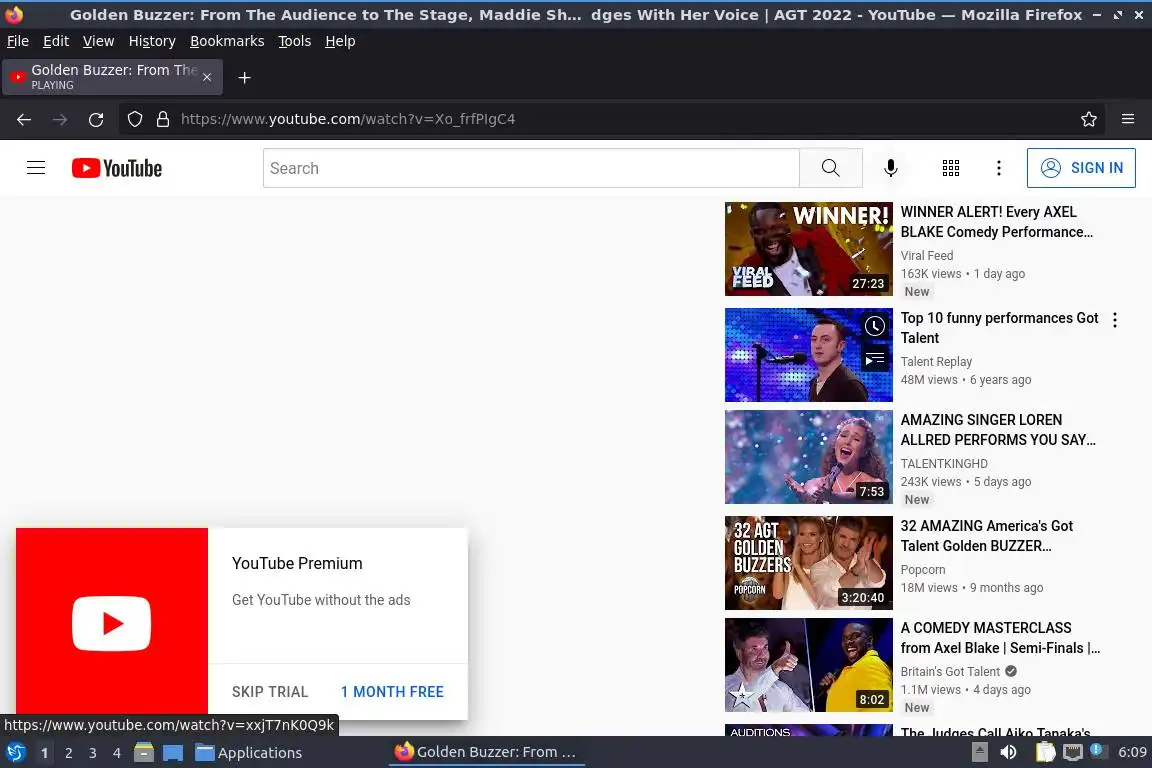Click the show desktop taskbar icon

click(x=173, y=753)
